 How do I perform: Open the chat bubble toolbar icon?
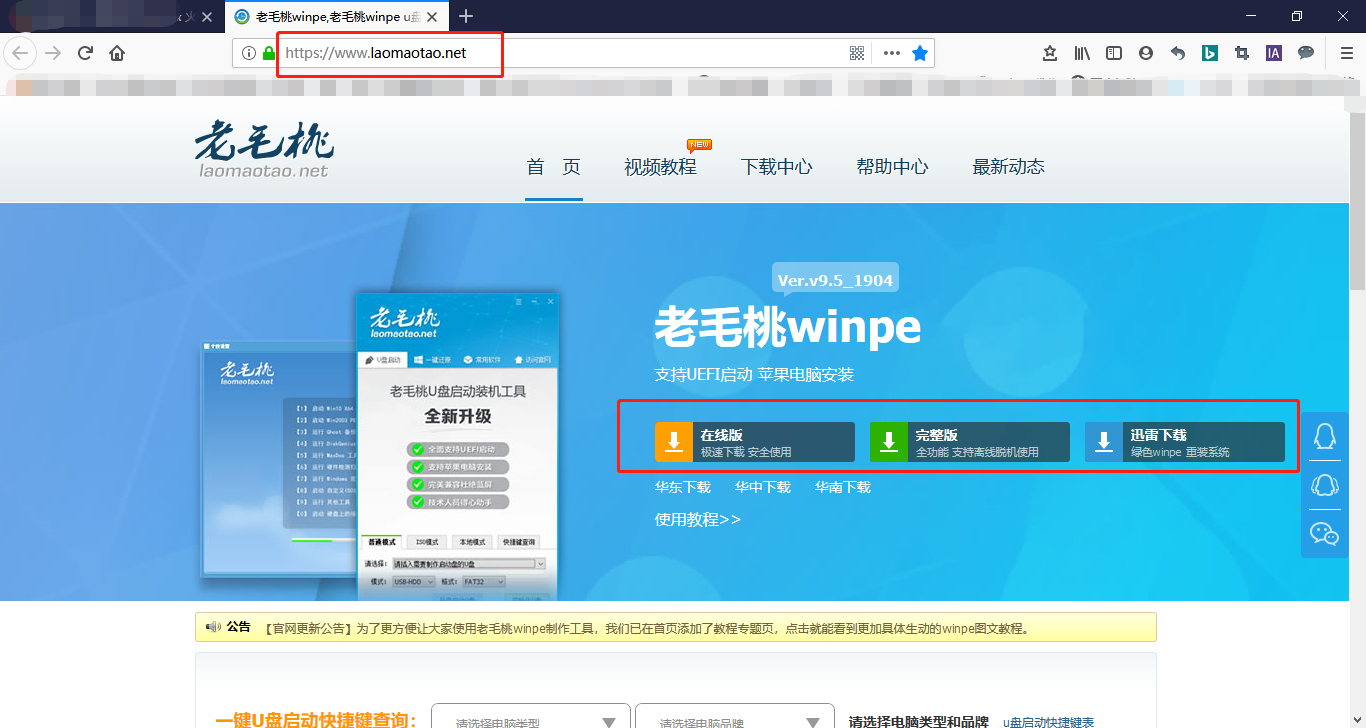point(1306,53)
